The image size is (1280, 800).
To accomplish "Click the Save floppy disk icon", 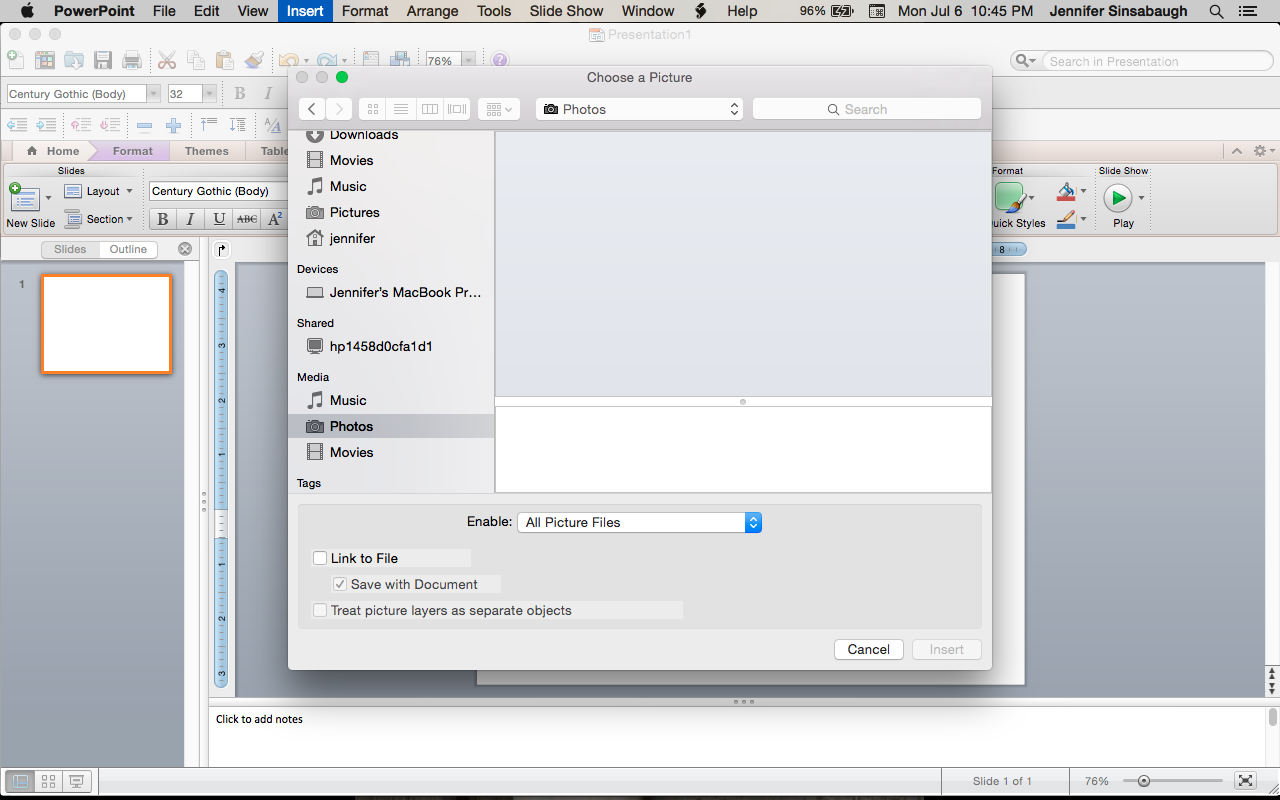I will pyautogui.click(x=103, y=60).
